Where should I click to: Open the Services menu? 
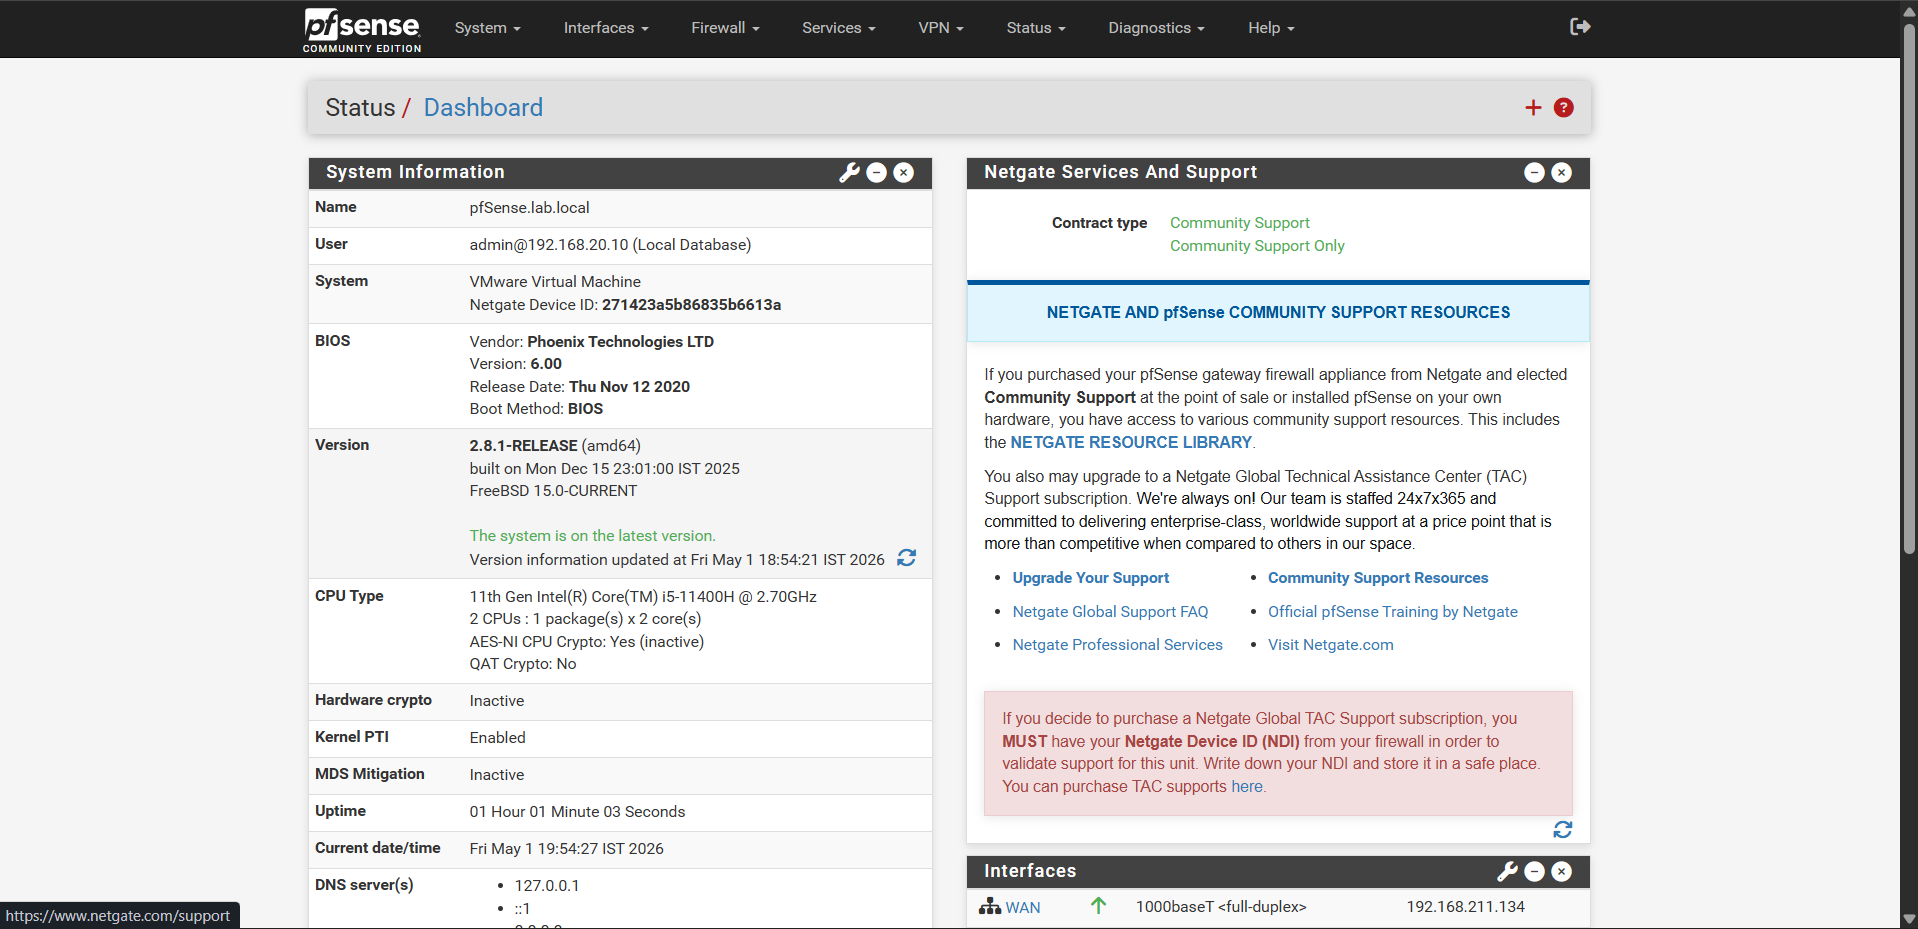[838, 28]
